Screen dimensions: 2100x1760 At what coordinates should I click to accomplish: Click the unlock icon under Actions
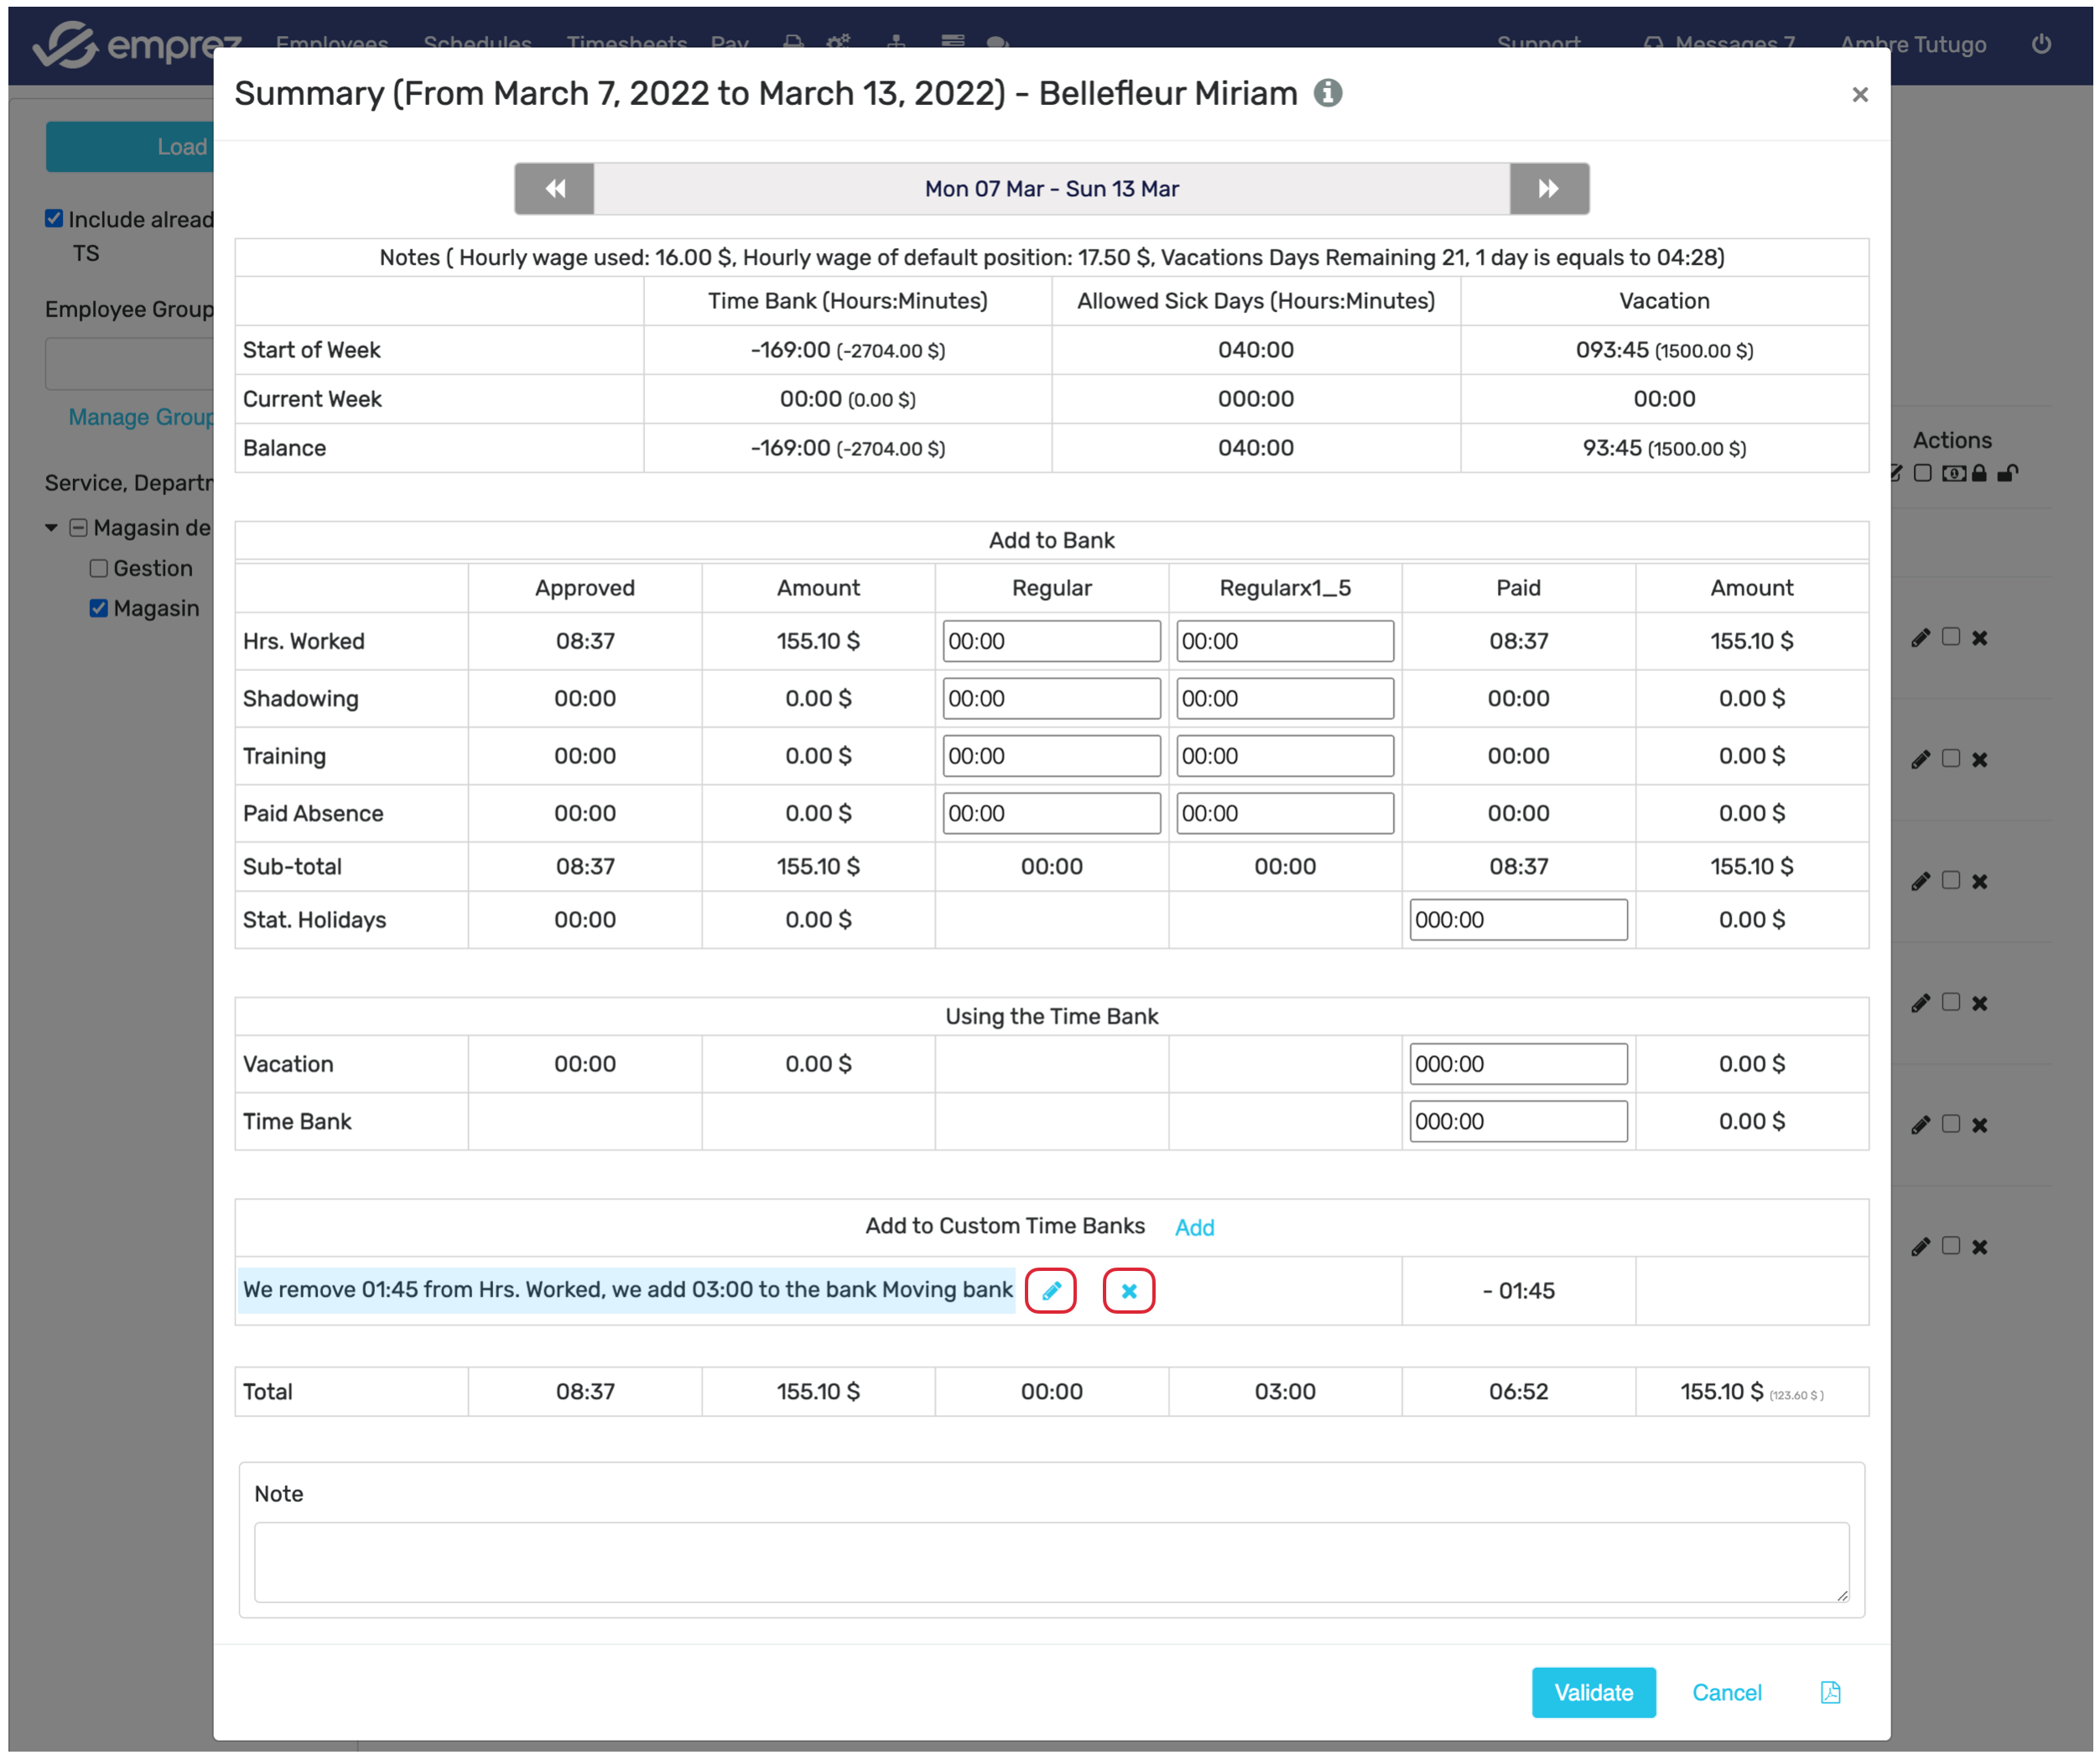2007,474
